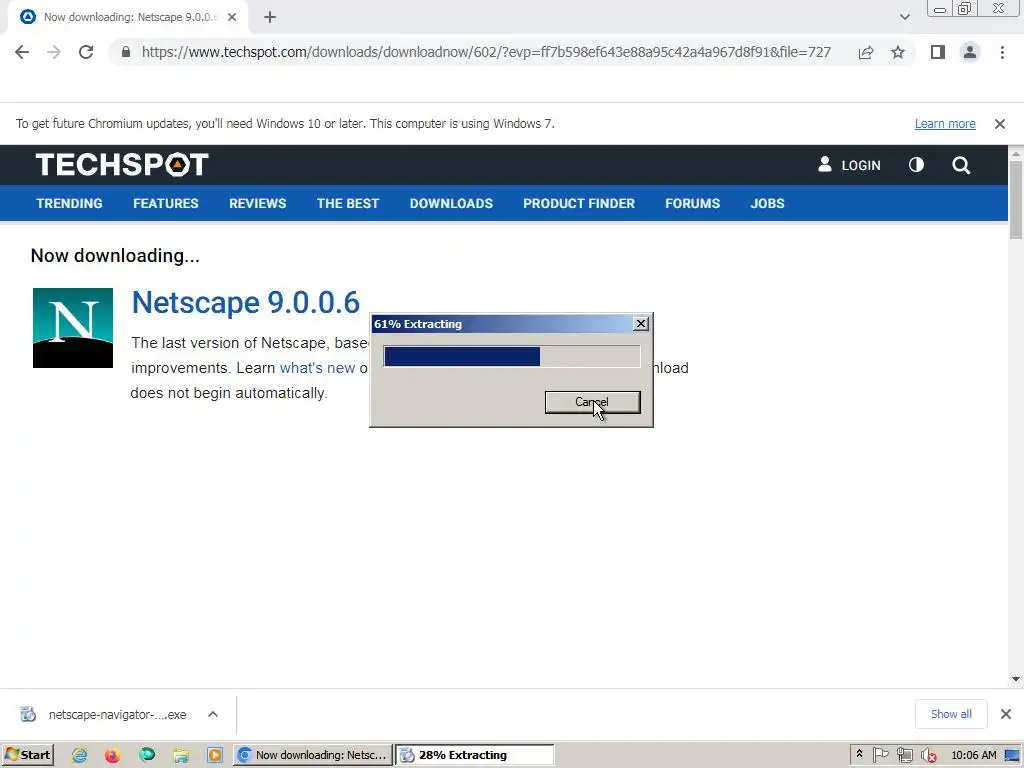Open the FORUMS menu item
This screenshot has height=768, width=1024.
(x=692, y=204)
